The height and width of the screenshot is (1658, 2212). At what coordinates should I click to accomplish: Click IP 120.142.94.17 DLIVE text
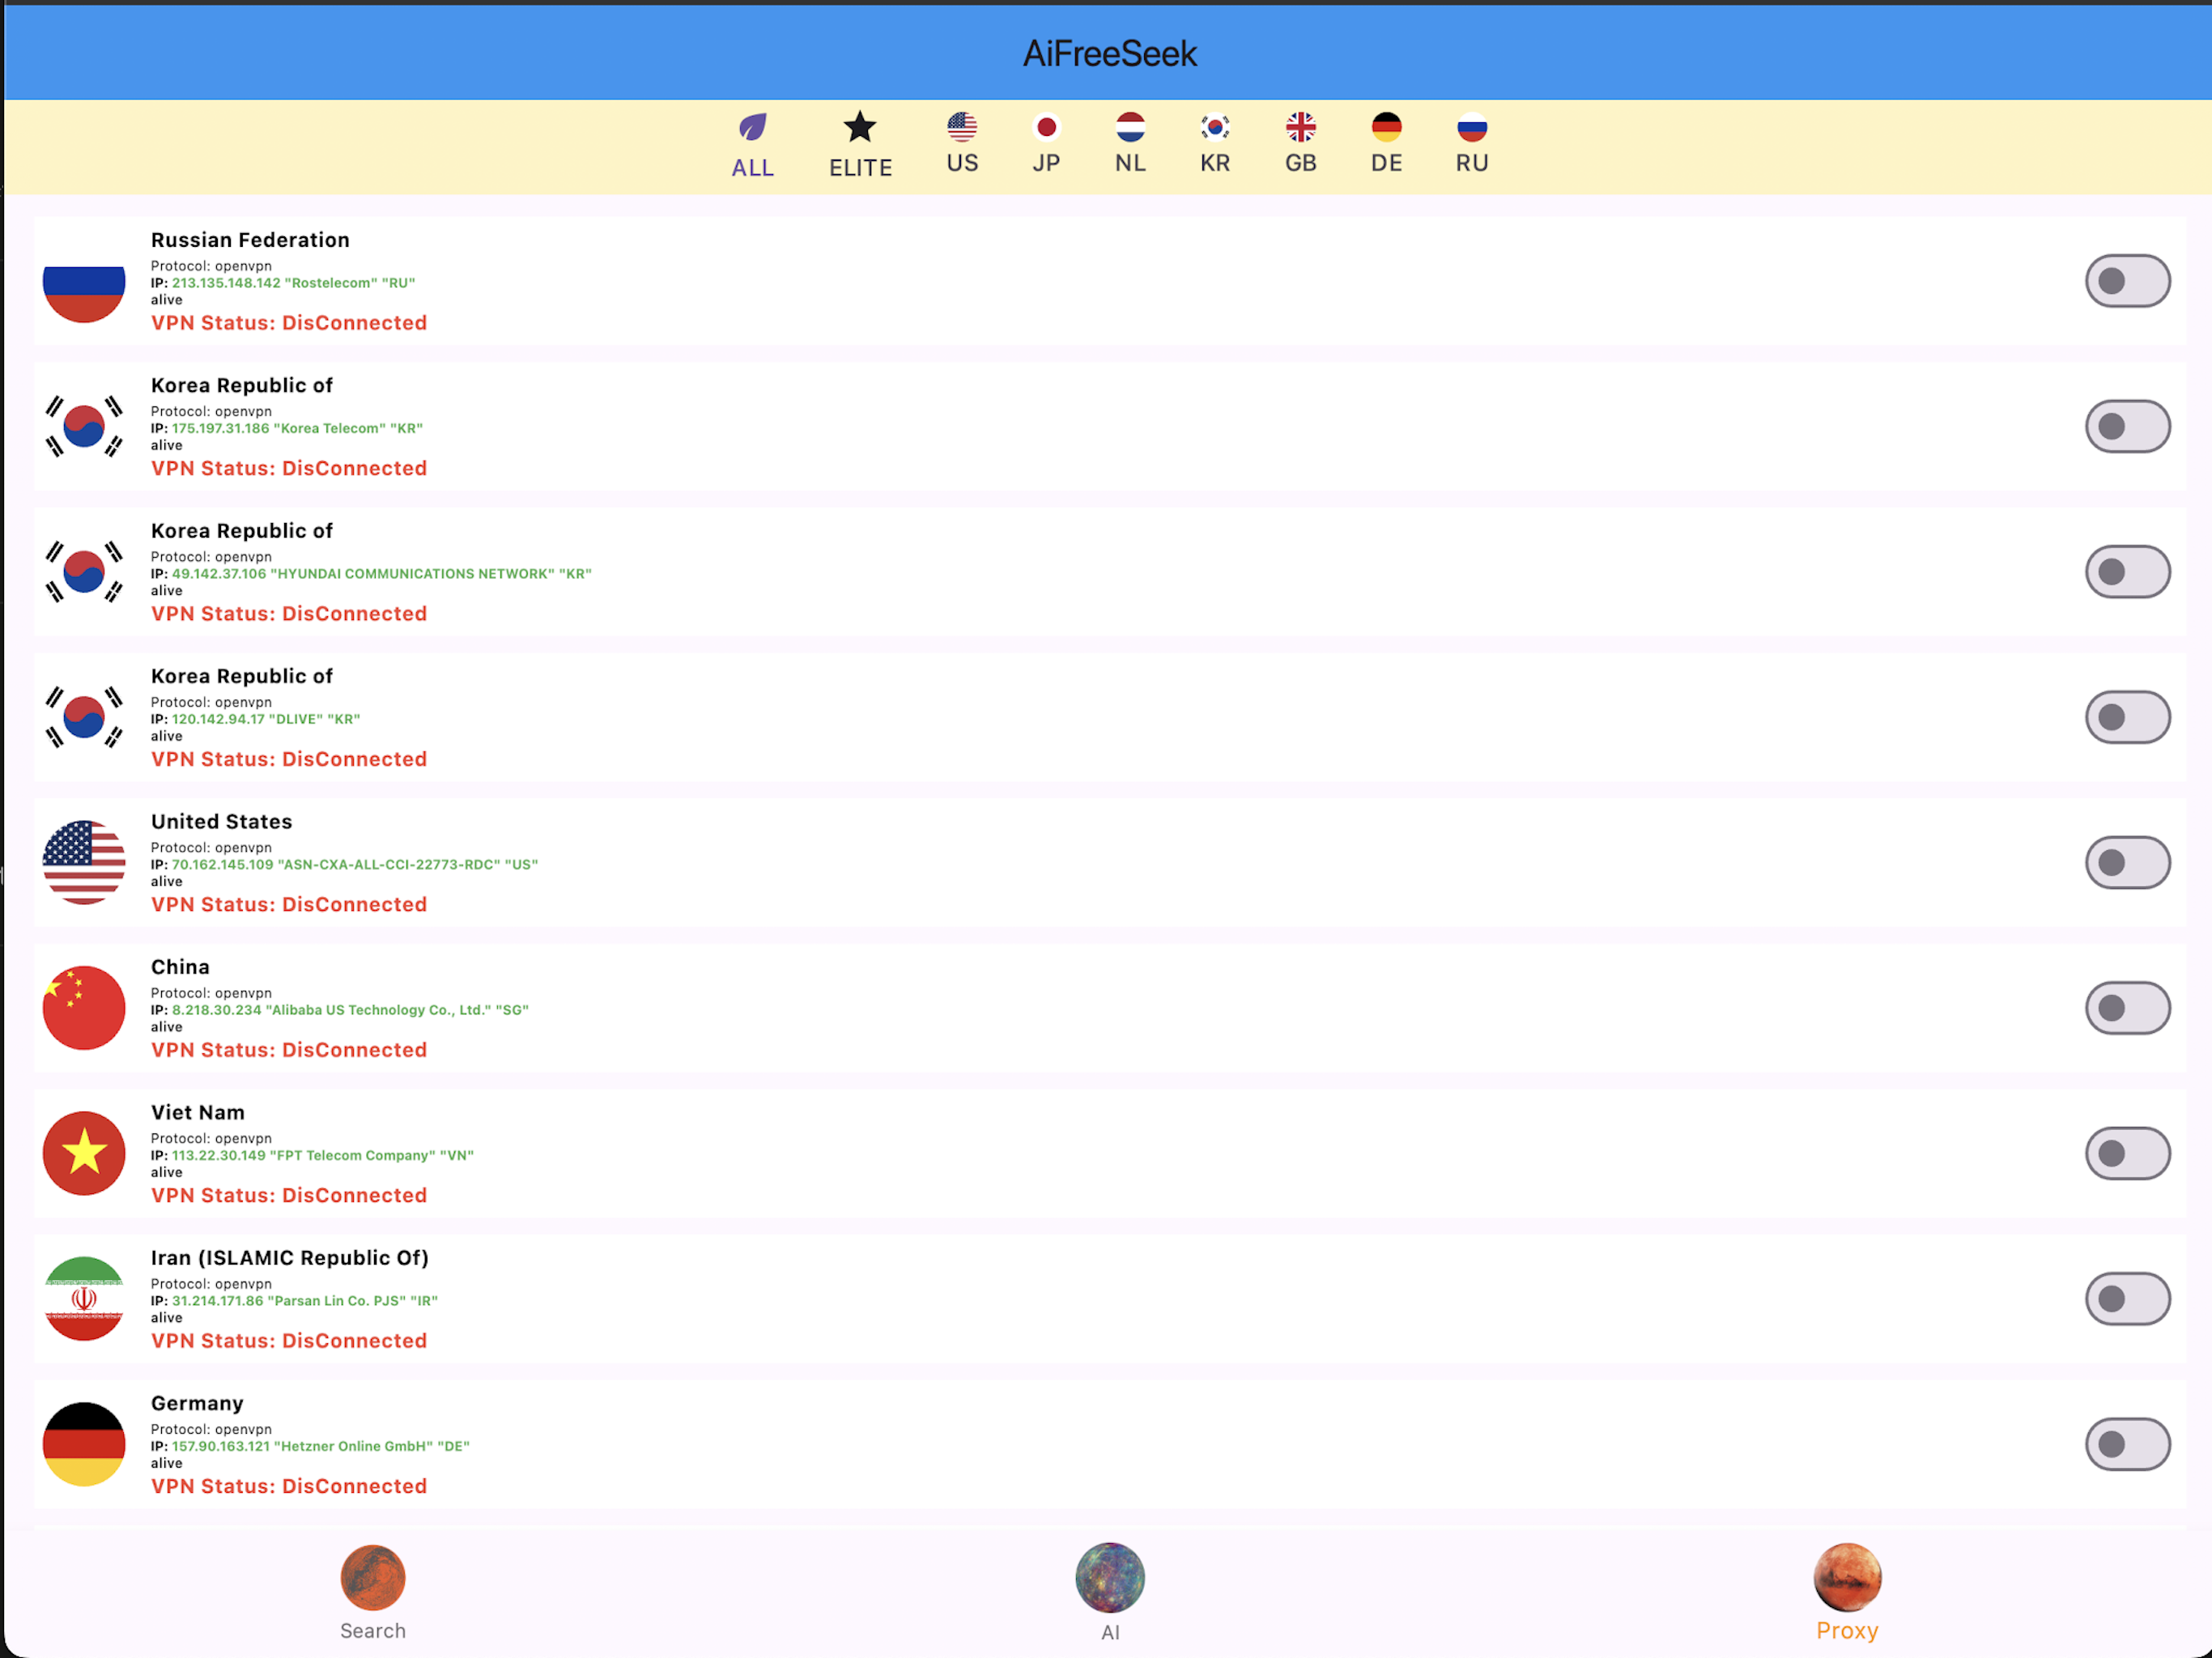click(255, 719)
